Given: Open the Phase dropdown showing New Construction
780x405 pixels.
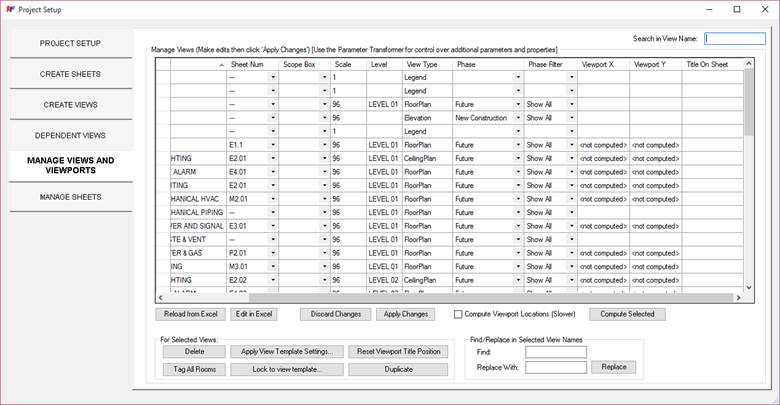Looking at the screenshot, I should coord(518,118).
